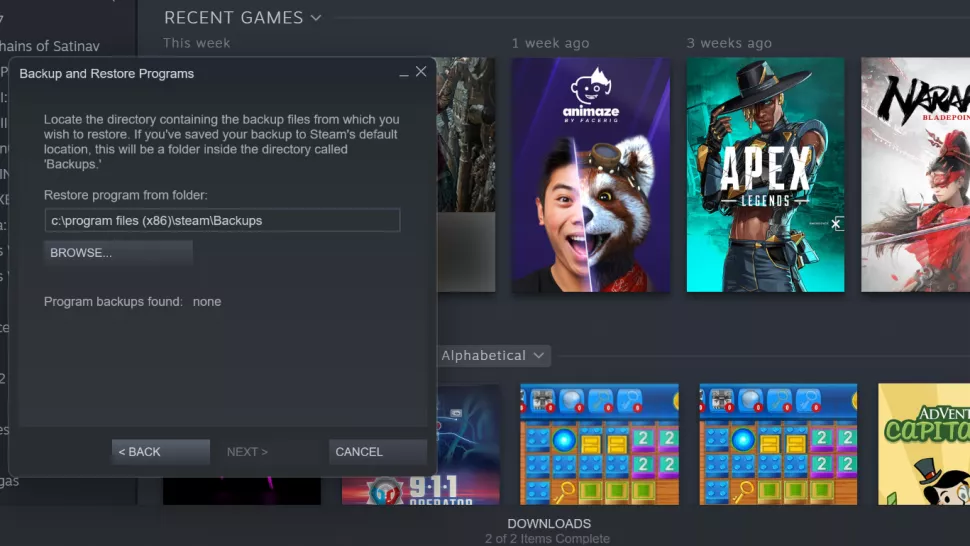Viewport: 970px width, 546px height.
Task: Click the BROWSE... button
Action: (x=118, y=253)
